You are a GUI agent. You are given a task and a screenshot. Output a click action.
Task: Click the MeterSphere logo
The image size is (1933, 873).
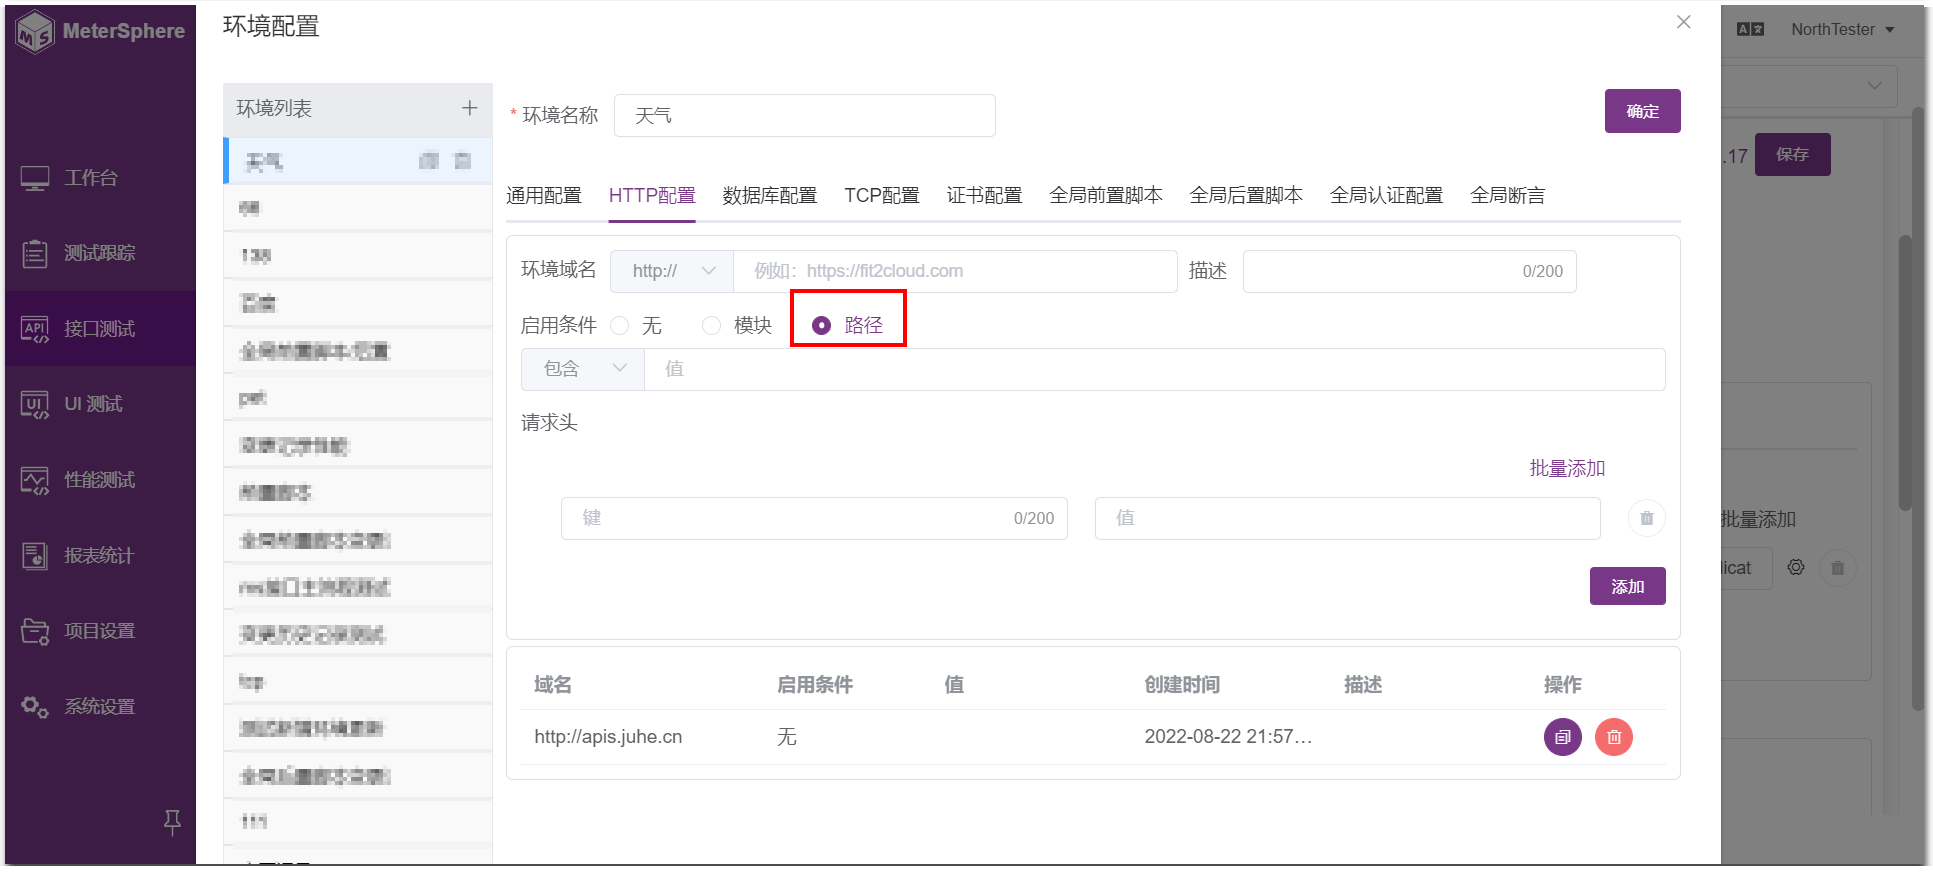[100, 31]
